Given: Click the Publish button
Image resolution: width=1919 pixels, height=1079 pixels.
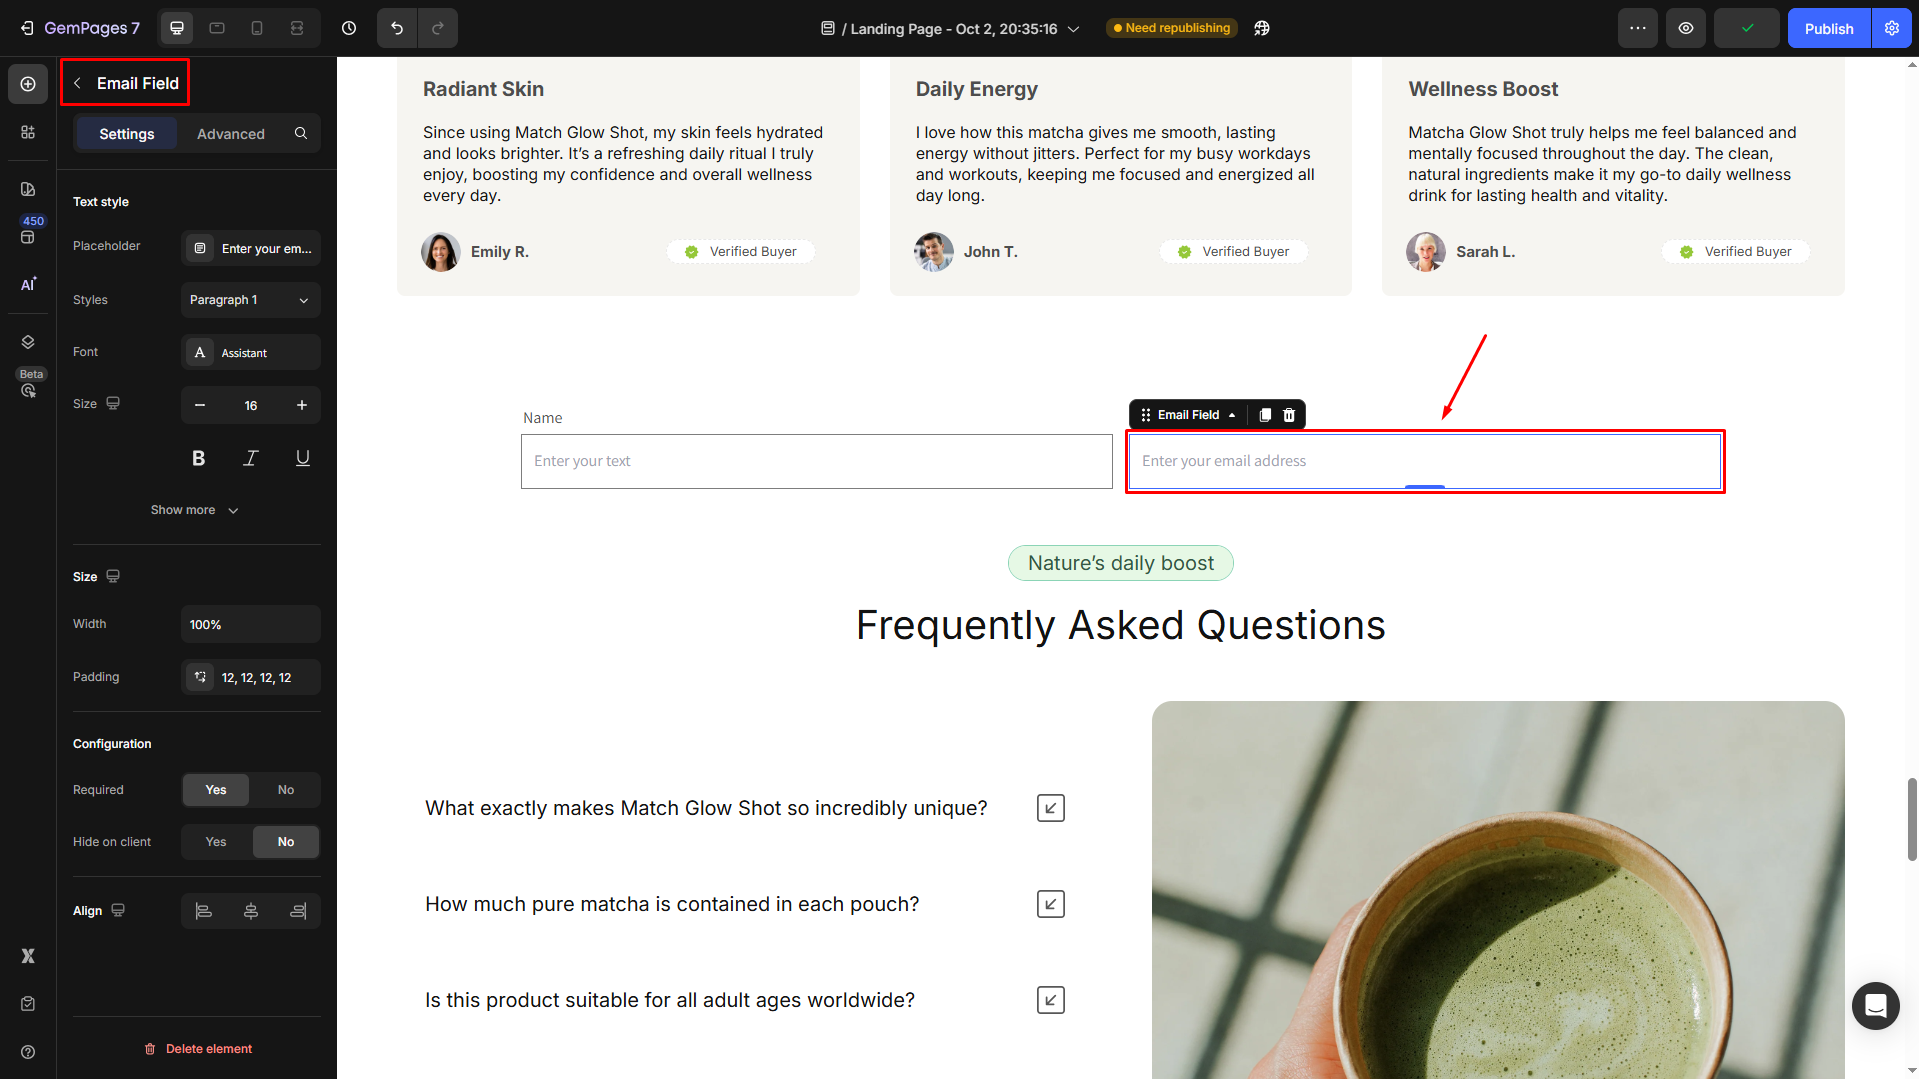Looking at the screenshot, I should point(1829,28).
